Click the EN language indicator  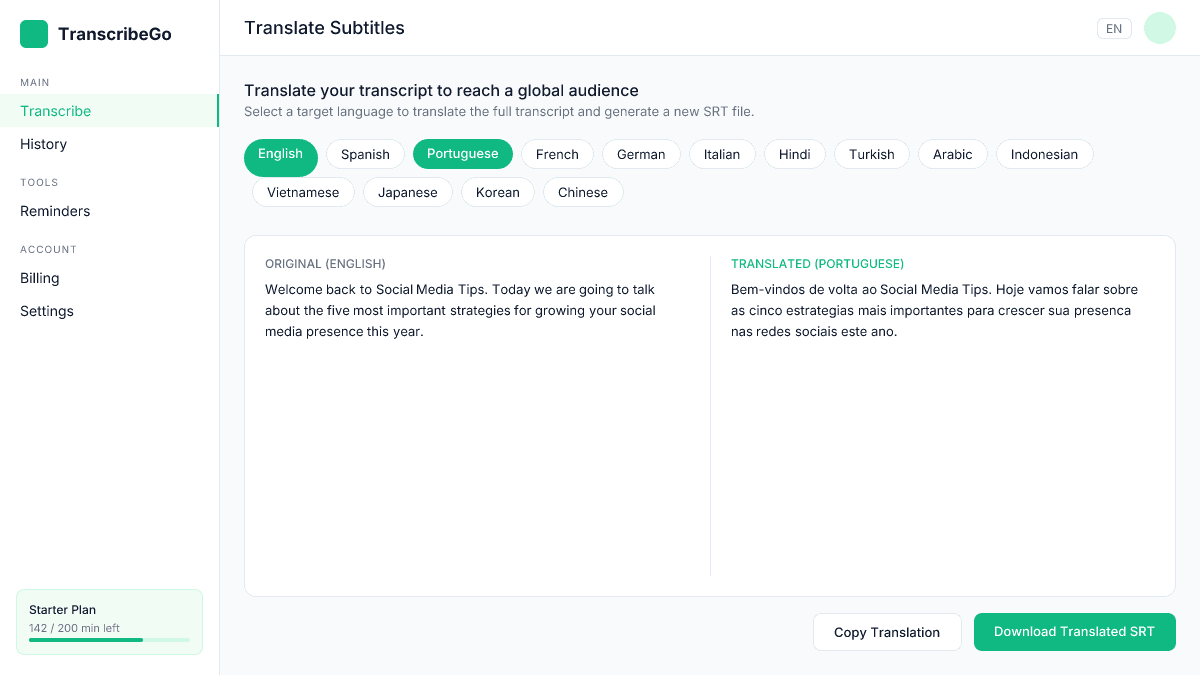pyautogui.click(x=1114, y=28)
